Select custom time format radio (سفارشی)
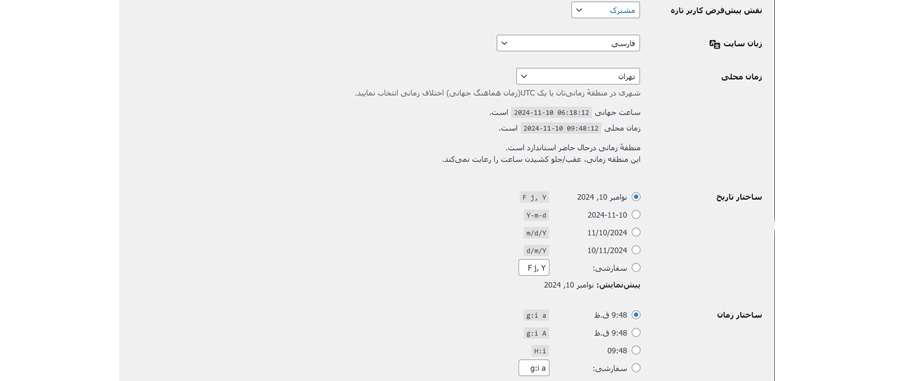Image resolution: width=900 pixels, height=381 pixels. pyautogui.click(x=636, y=368)
